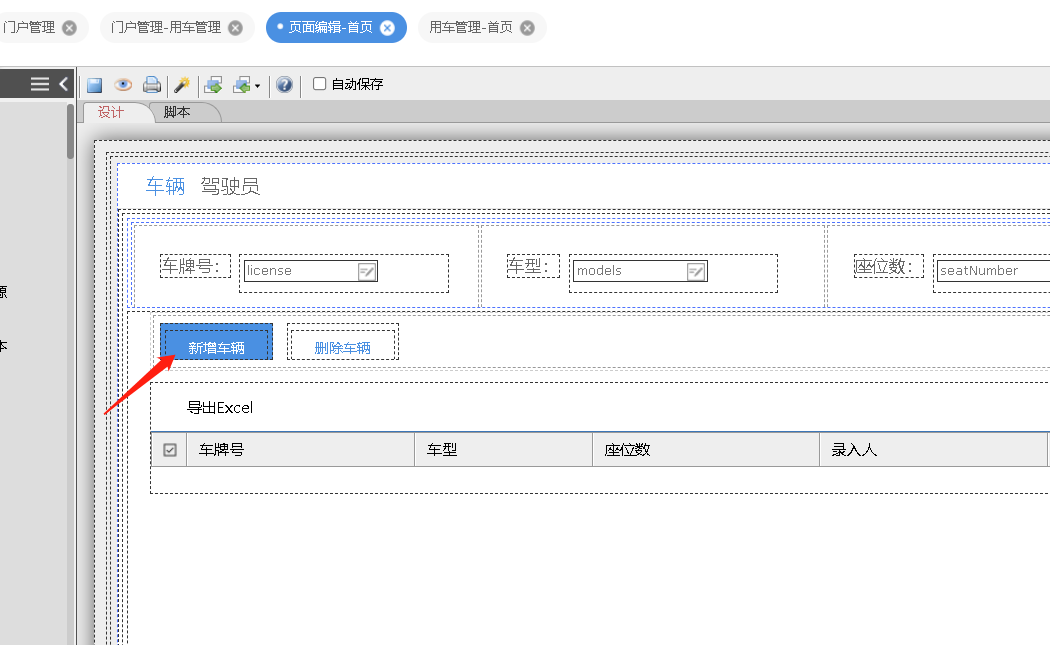Screen dimensions: 1050x645
Task: Click the 车型 table column header
Action: click(504, 449)
